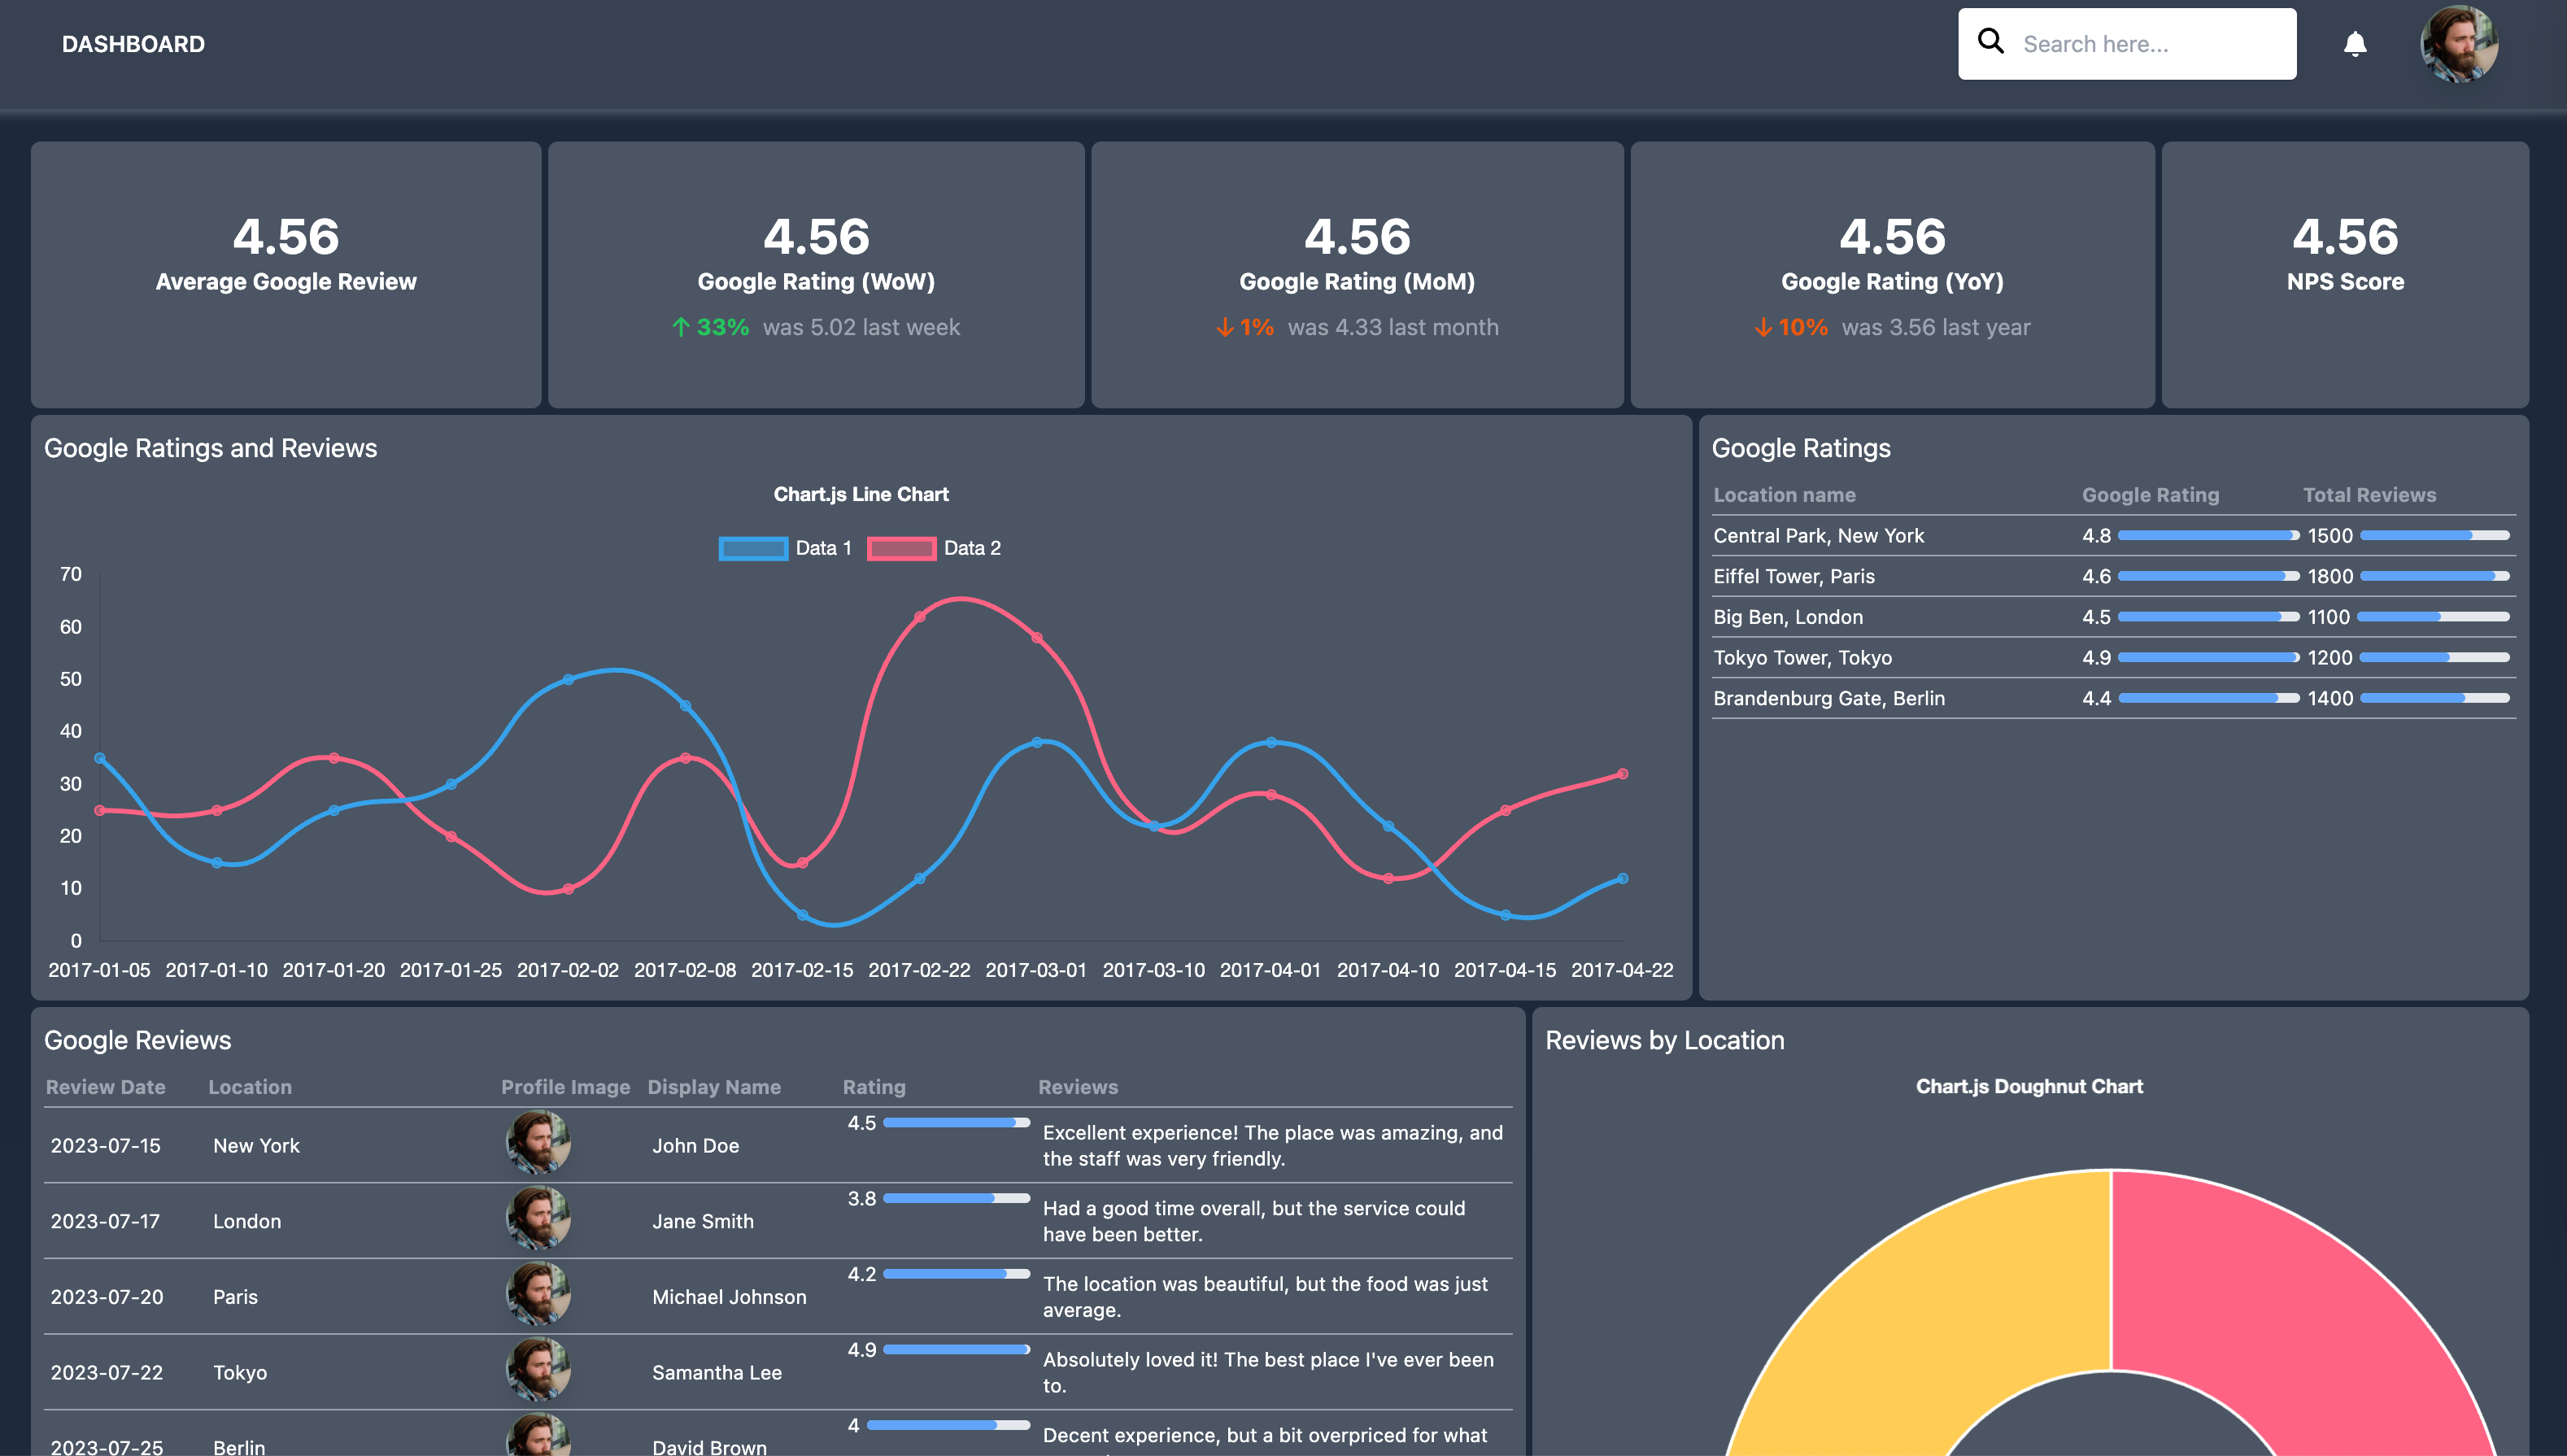
Task: Click John Doe's 4.5 rating bar
Action: 956,1122
